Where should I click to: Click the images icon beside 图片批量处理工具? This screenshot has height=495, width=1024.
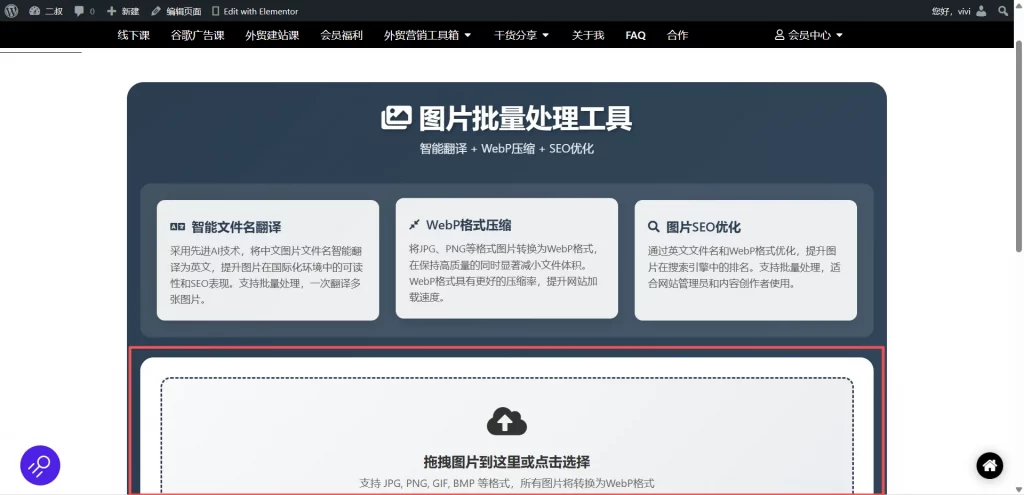pos(396,118)
